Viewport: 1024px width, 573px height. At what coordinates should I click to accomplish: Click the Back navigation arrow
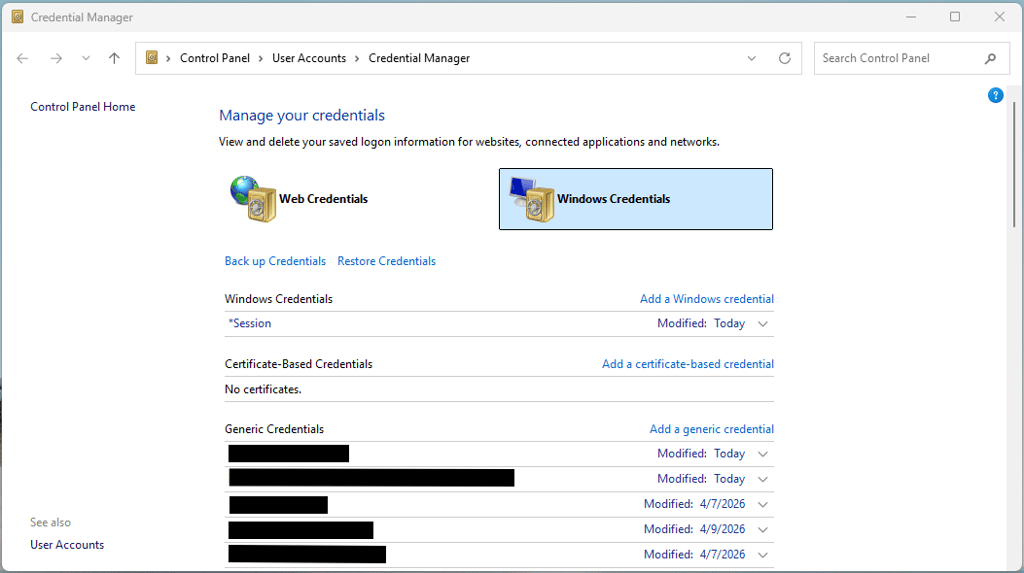click(x=22, y=58)
